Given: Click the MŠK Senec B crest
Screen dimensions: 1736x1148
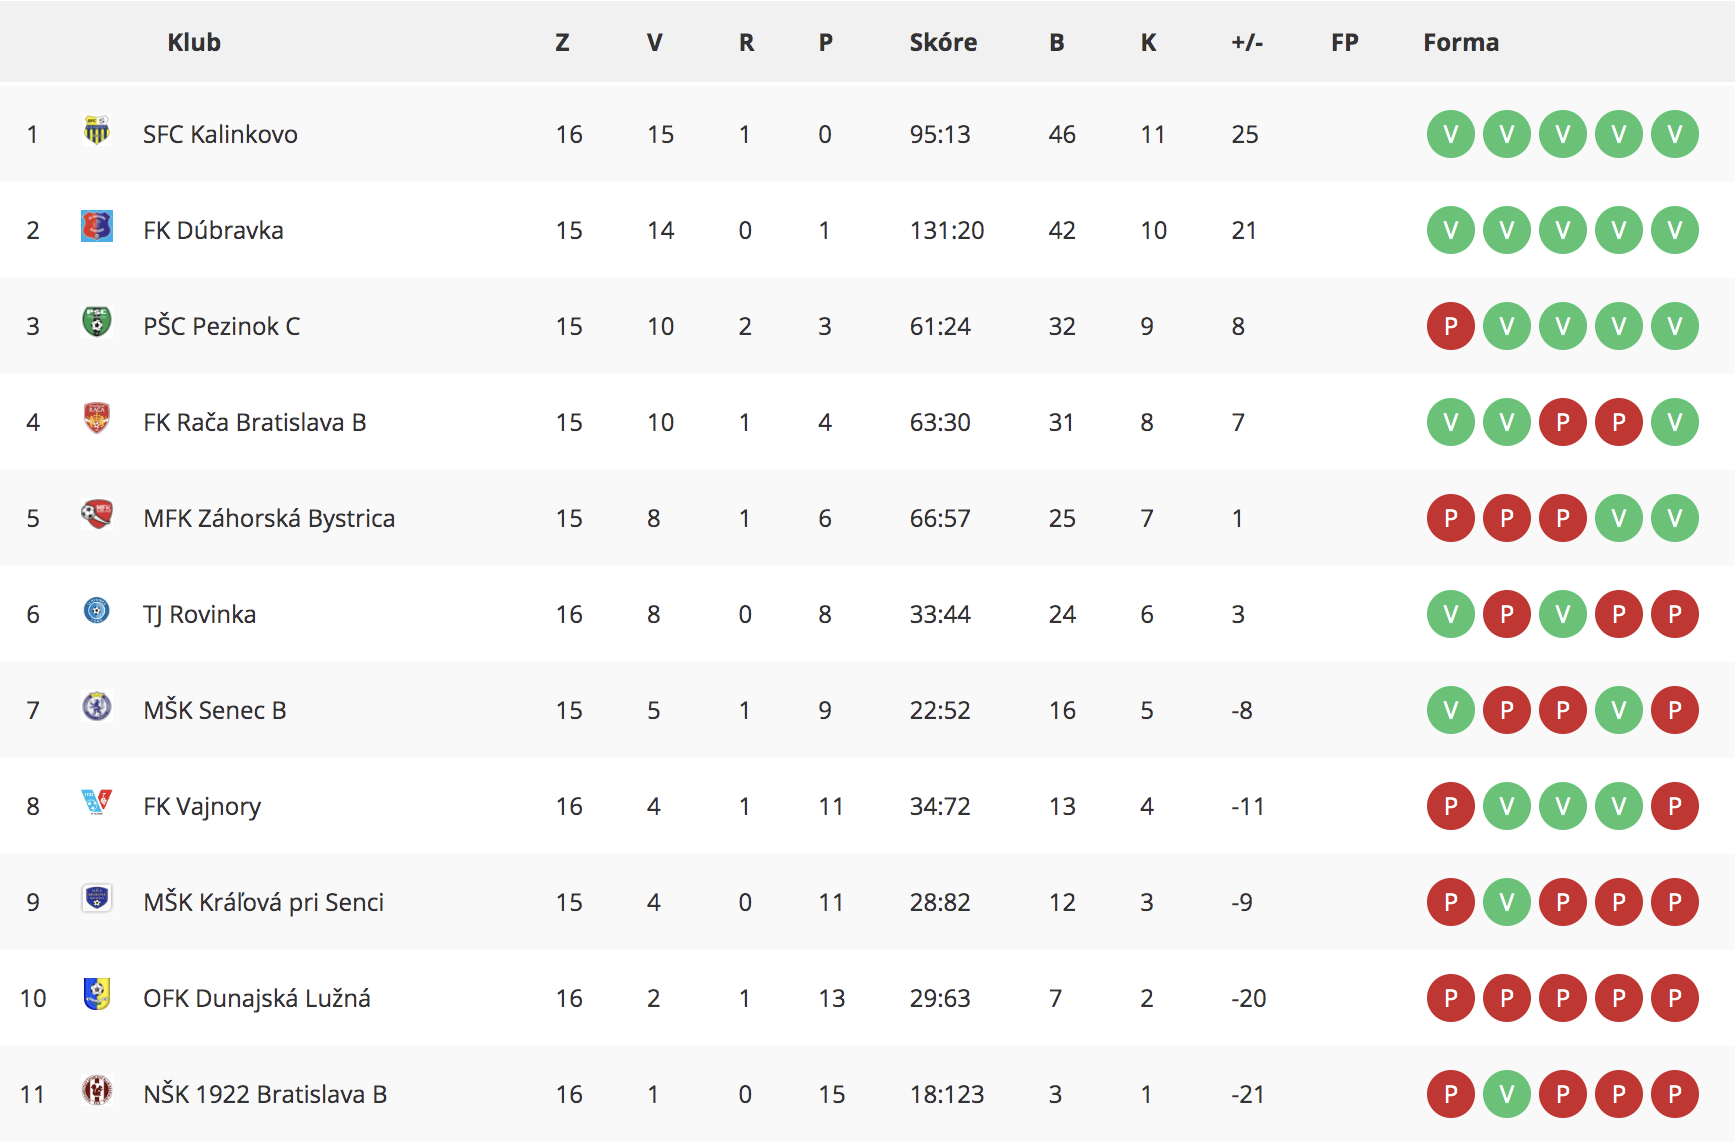Looking at the screenshot, I should pyautogui.click(x=97, y=706).
